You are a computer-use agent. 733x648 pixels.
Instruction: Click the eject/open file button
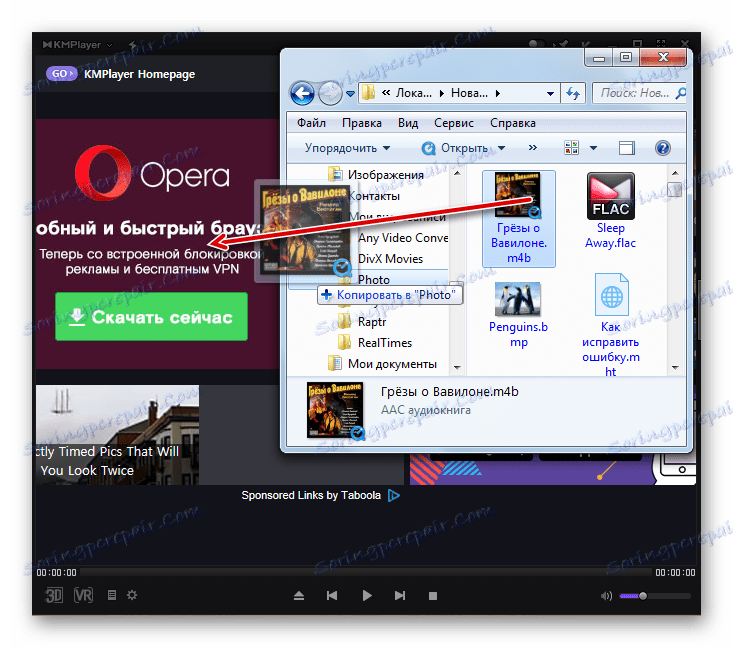[299, 595]
